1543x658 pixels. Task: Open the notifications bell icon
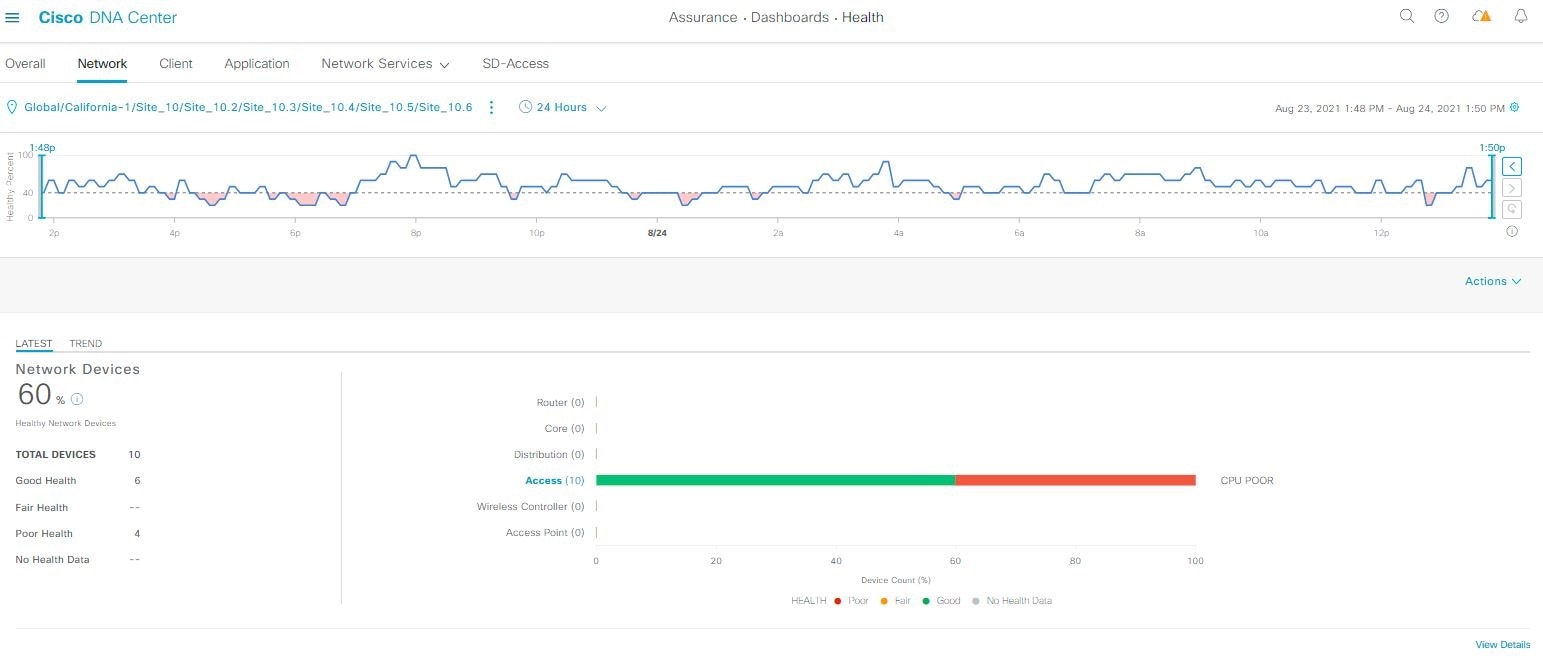(1521, 16)
